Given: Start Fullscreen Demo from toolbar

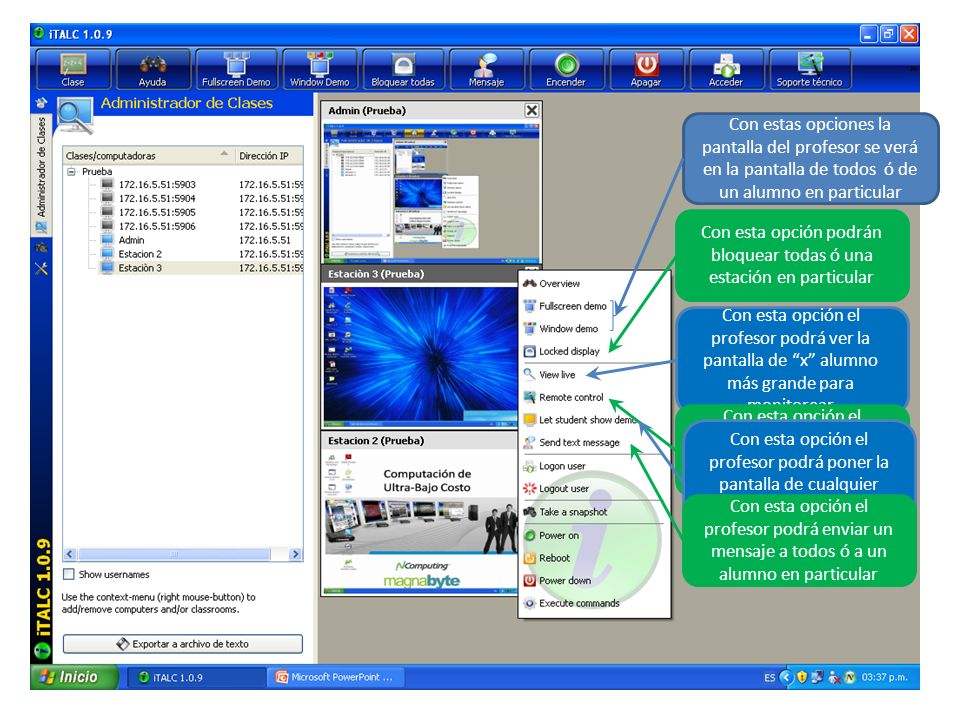Looking at the screenshot, I should (x=236, y=70).
